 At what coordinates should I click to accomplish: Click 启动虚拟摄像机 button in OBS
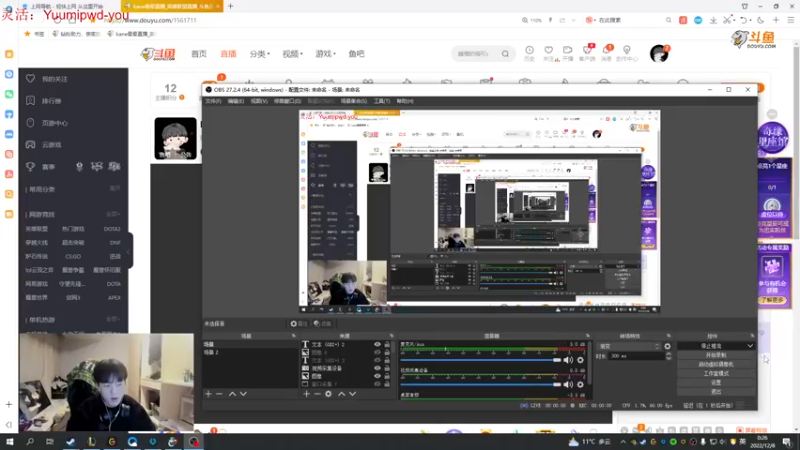716,364
